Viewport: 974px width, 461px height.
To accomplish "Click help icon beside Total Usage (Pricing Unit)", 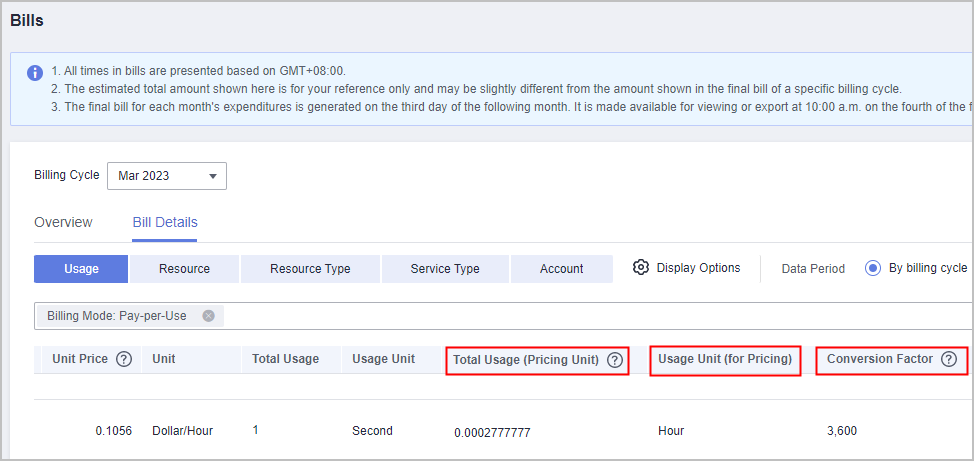I will 615,360.
